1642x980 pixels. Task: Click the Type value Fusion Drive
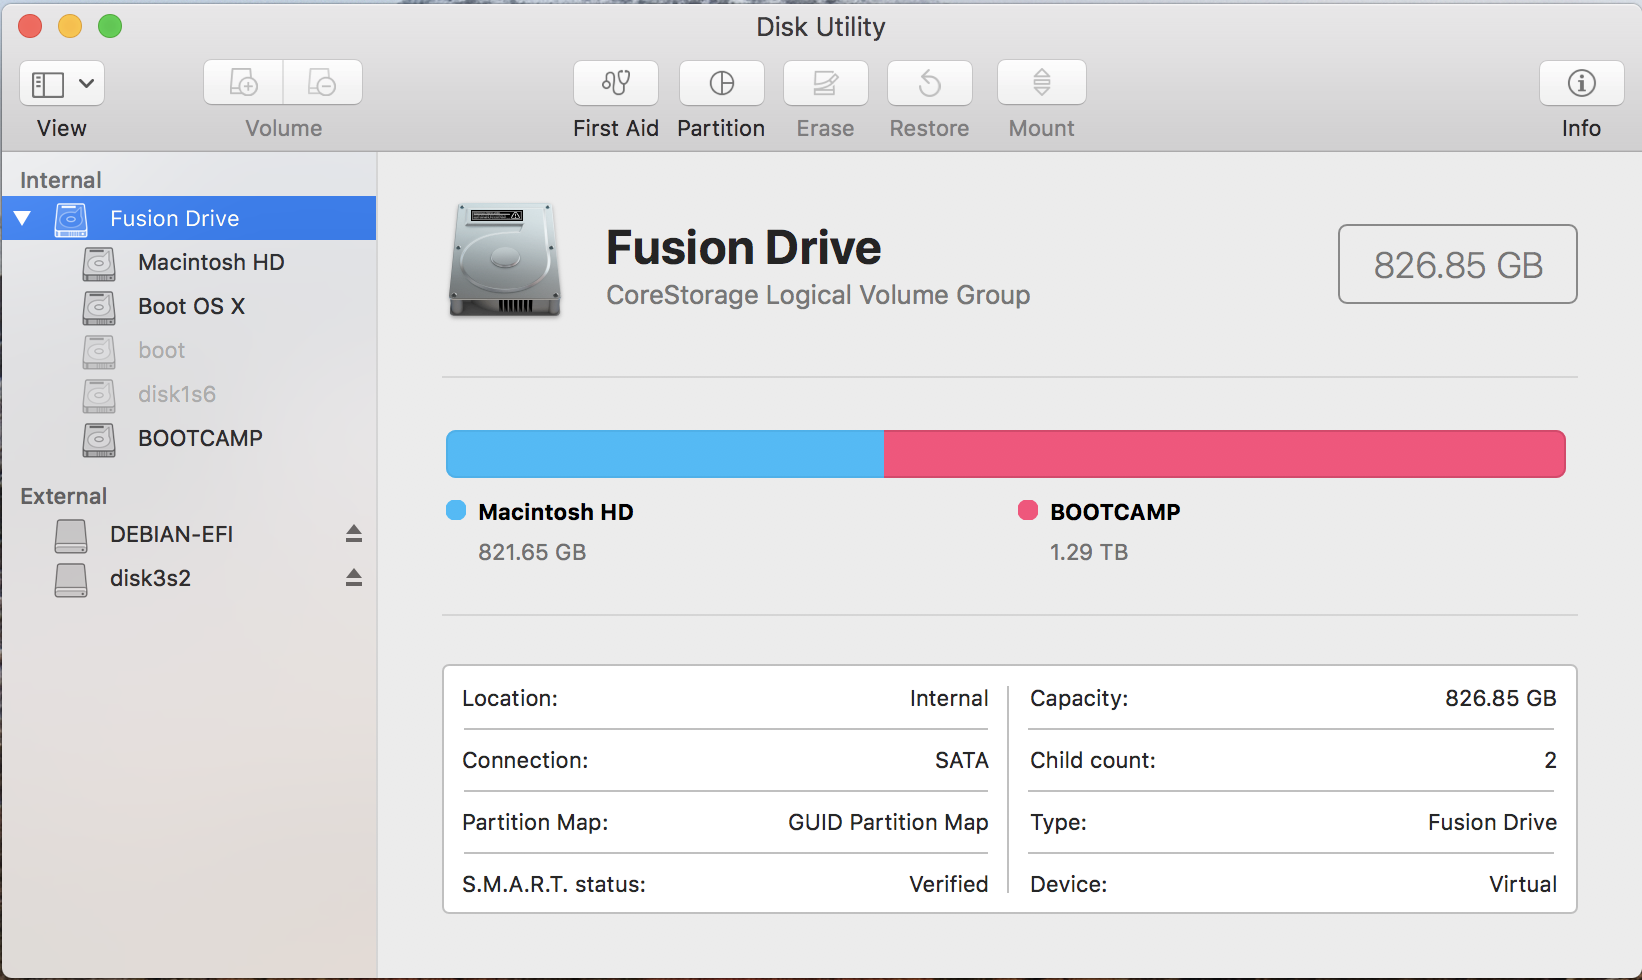(x=1492, y=822)
